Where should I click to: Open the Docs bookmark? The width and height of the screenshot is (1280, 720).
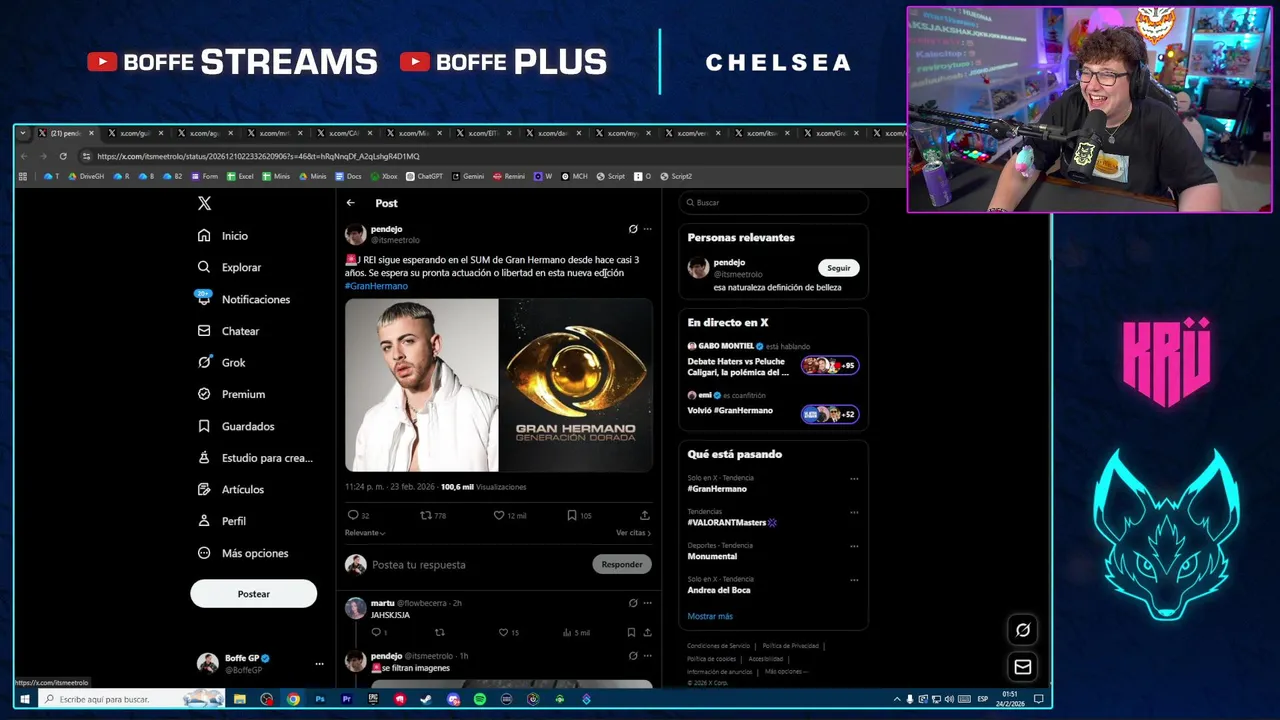[x=348, y=176]
